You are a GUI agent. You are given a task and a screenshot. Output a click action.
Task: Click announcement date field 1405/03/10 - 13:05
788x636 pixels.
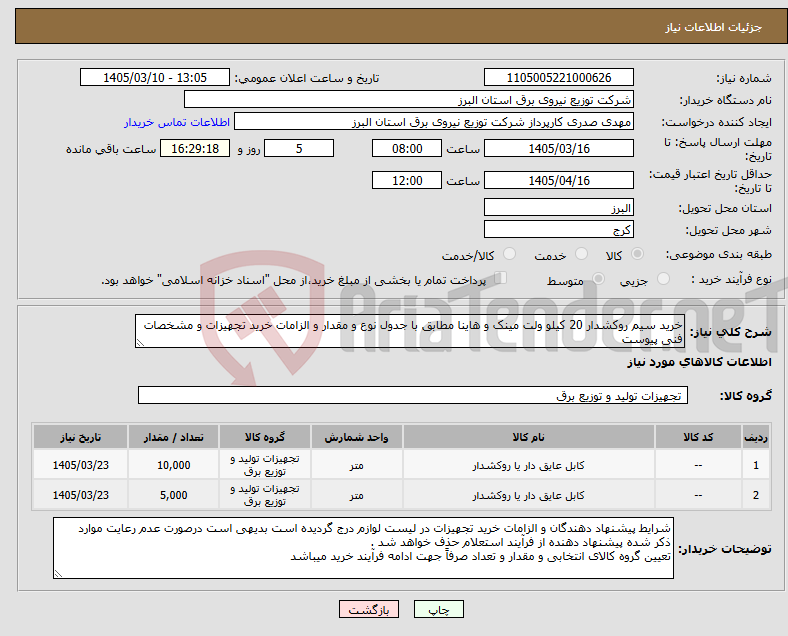coord(155,77)
